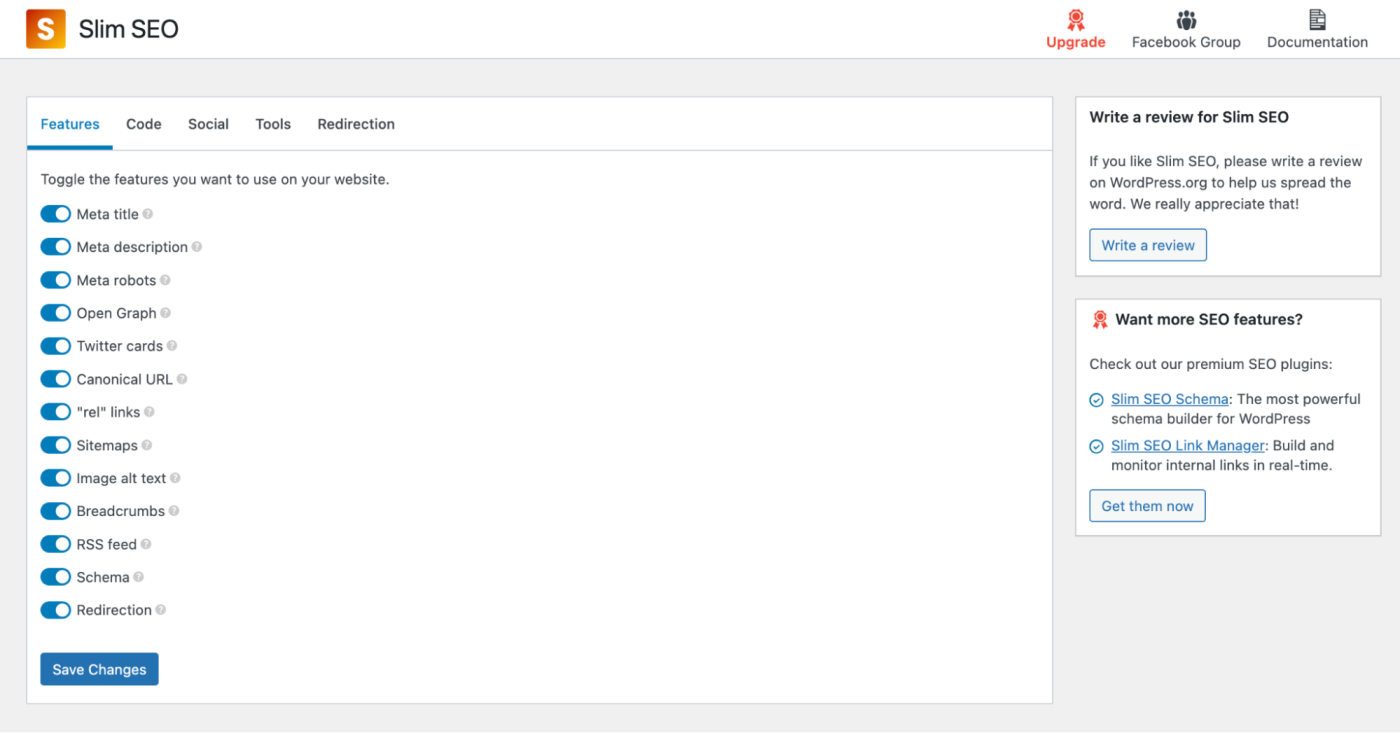This screenshot has height=733, width=1400.
Task: Click help icon next to Breadcrumbs
Action: click(x=174, y=511)
